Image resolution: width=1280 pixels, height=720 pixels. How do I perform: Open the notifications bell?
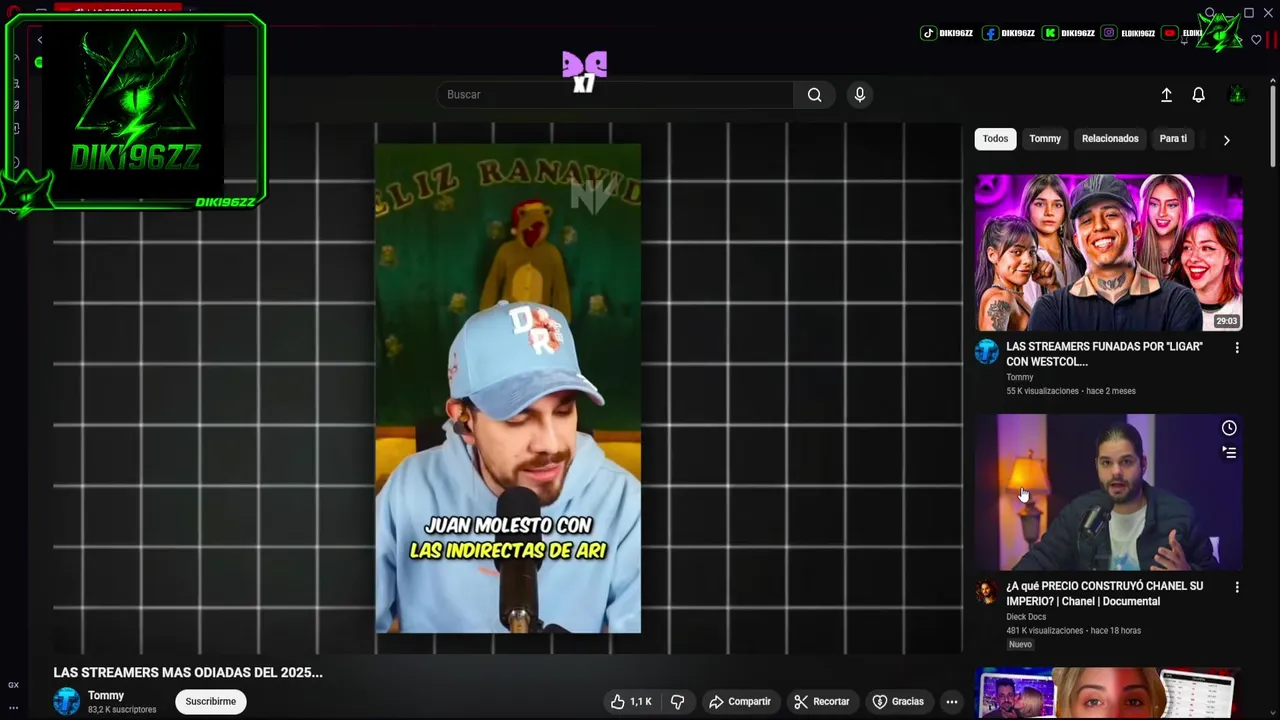click(1198, 95)
